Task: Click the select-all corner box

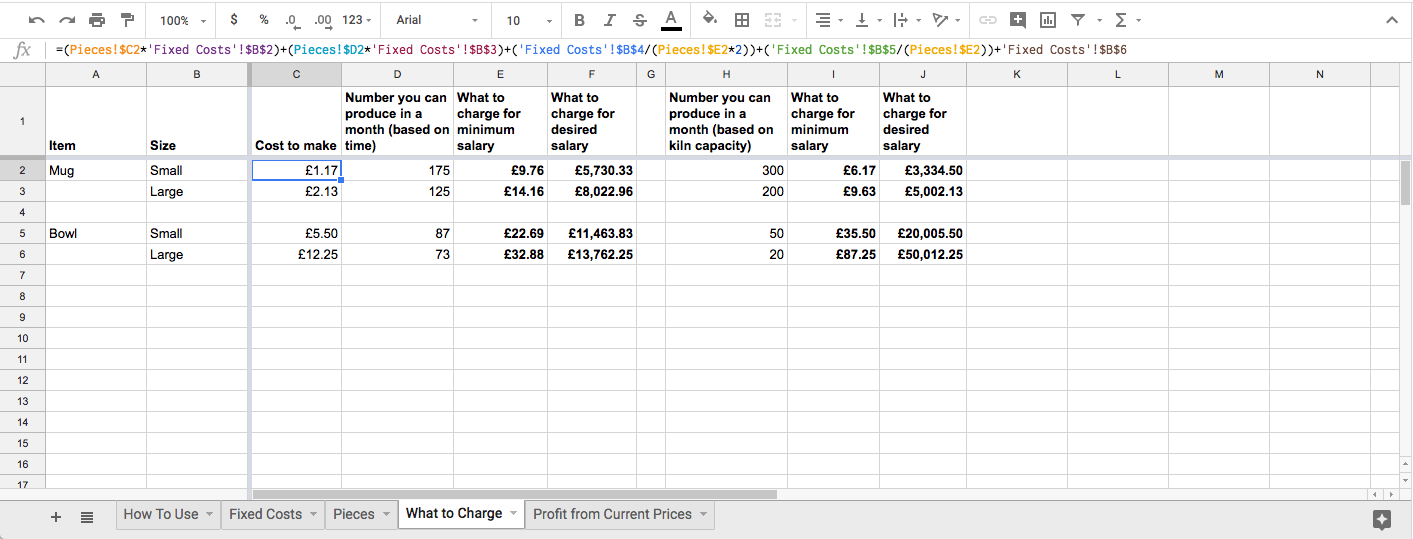Action: (22, 74)
